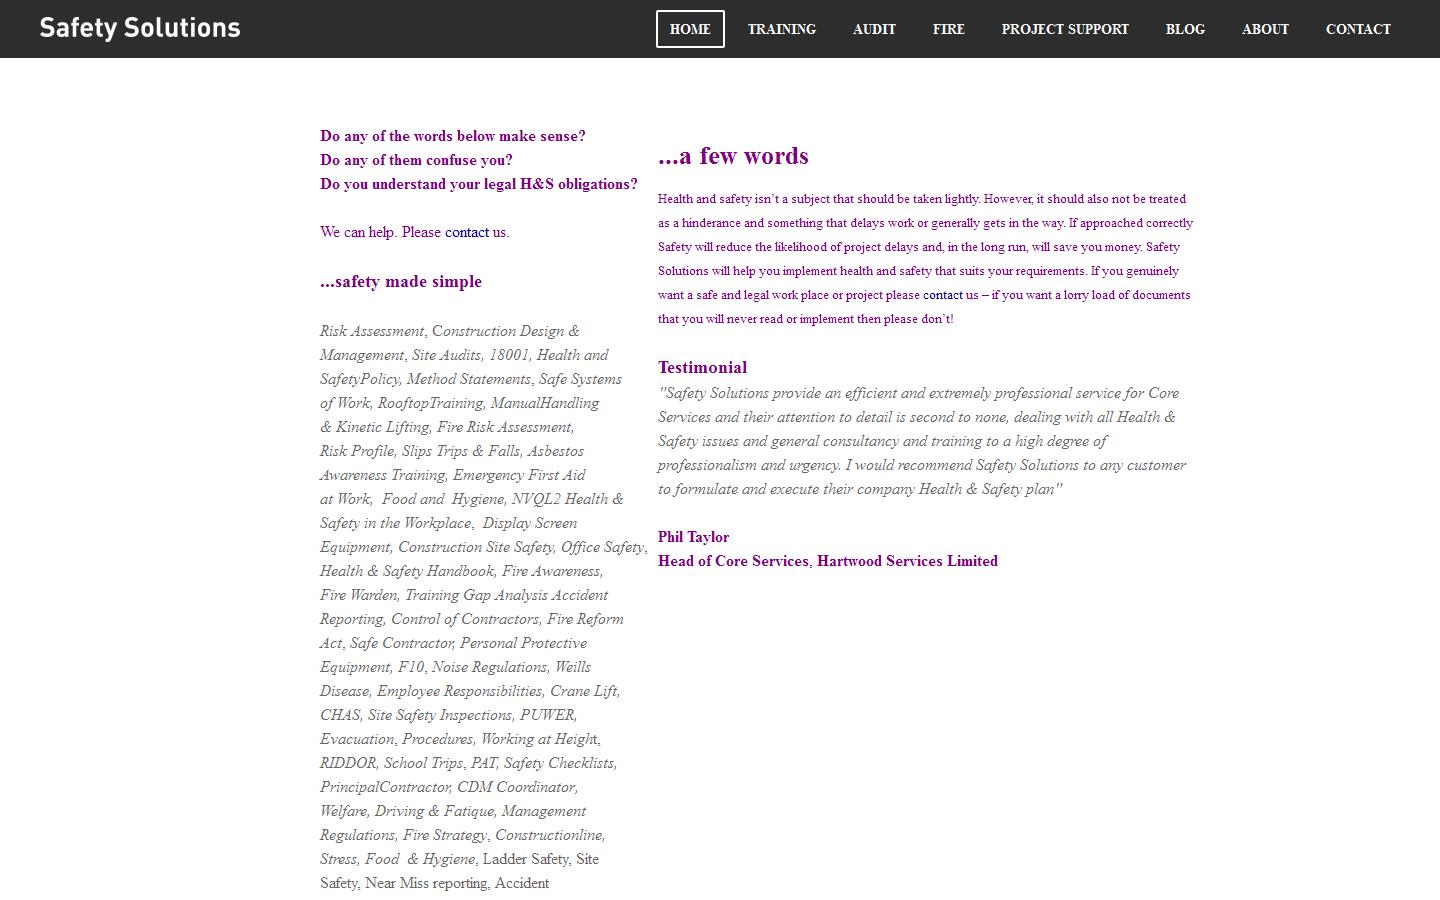Navigate to the CONTACT page
This screenshot has height=900, width=1440.
click(1358, 29)
